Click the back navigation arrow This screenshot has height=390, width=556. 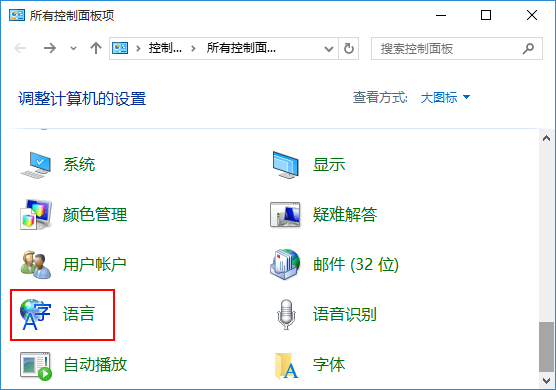click(x=20, y=48)
